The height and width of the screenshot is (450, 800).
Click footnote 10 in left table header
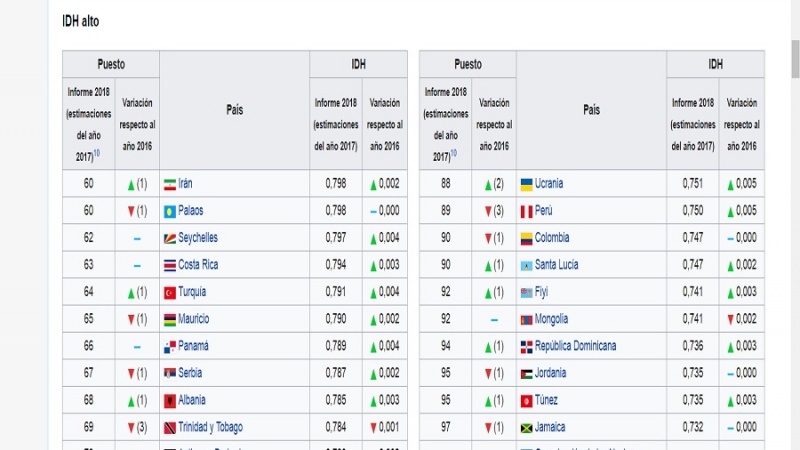pos(98,153)
